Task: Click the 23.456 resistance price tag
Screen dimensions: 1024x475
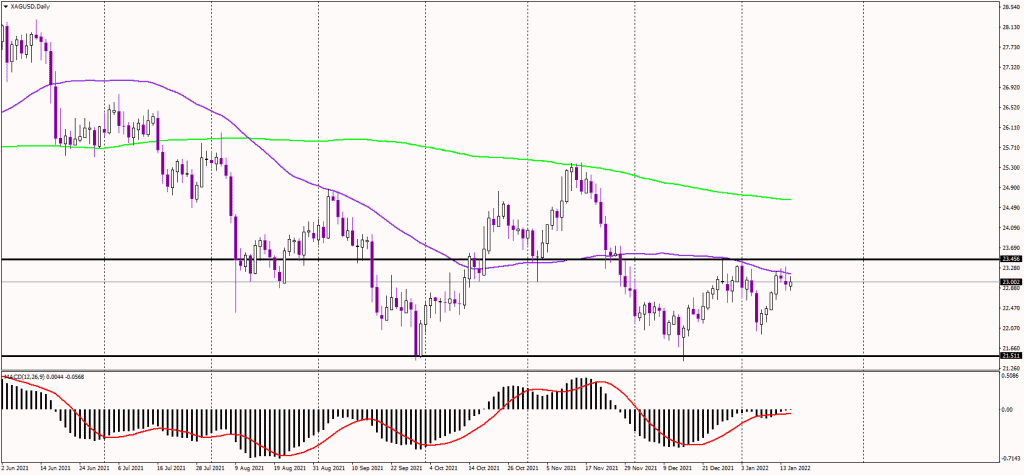Action: point(1010,259)
